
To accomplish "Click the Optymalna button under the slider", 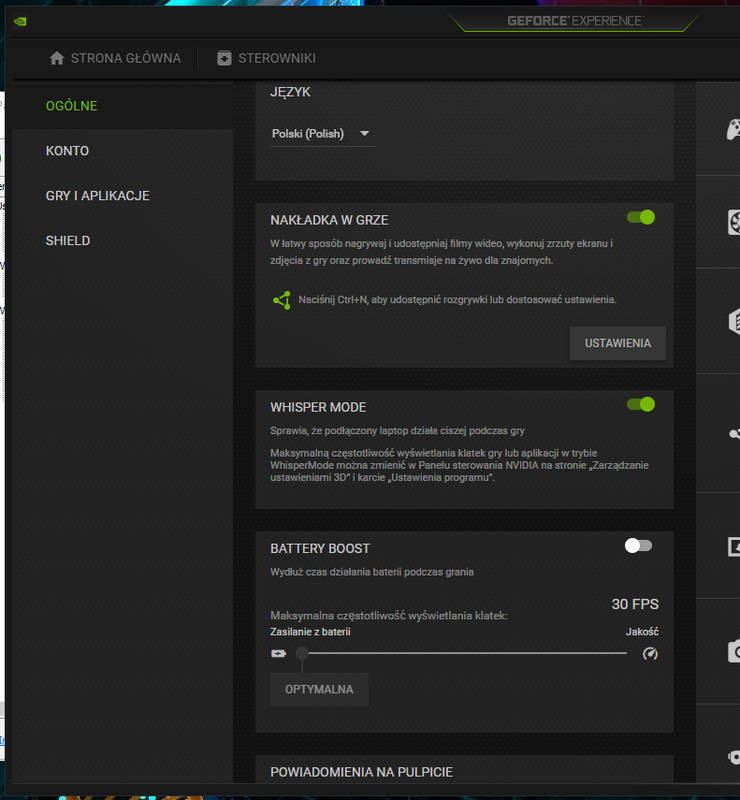I will 319,689.
